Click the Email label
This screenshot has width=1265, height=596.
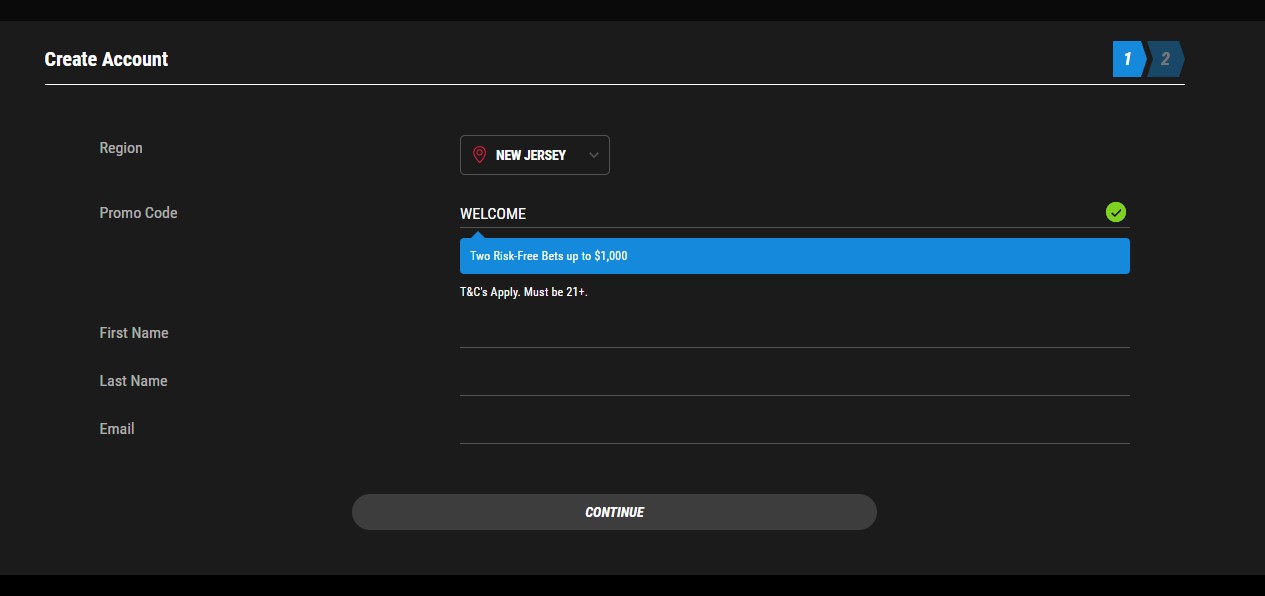[117, 429]
